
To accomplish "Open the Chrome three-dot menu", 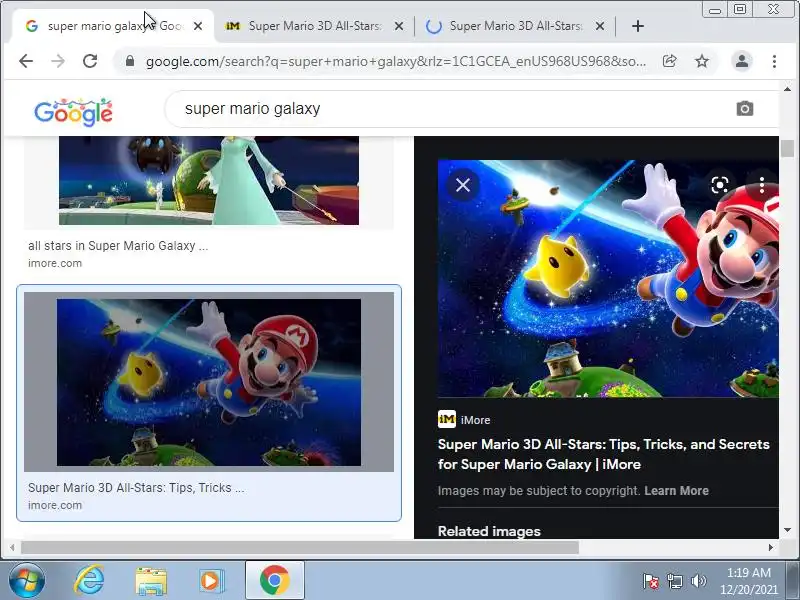I will click(x=774, y=61).
